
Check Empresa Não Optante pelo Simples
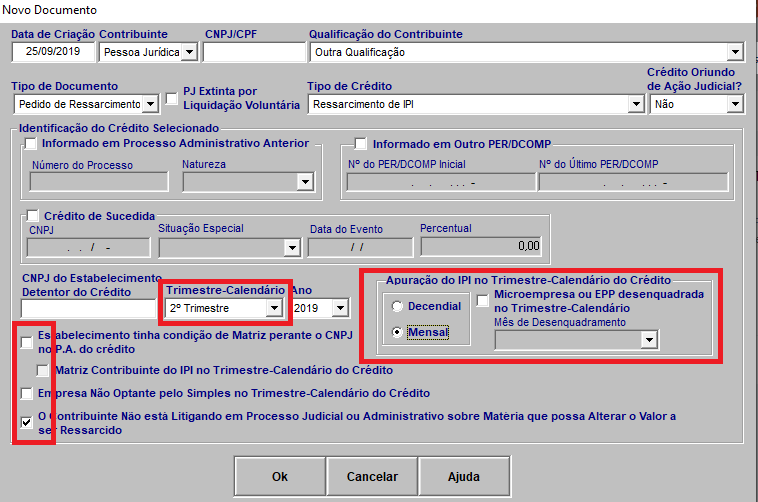[x=27, y=393]
